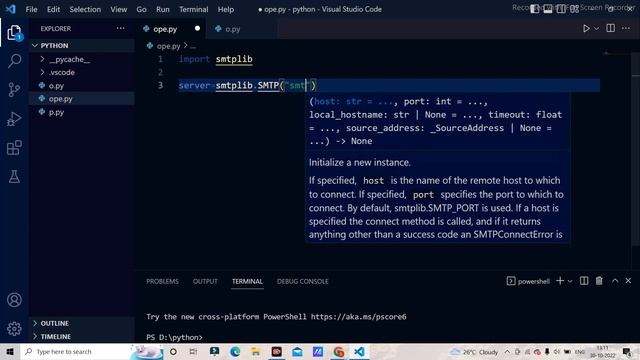Open the Testing flask view
The height and width of the screenshot is (360, 640).
pyautogui.click(x=14, y=177)
